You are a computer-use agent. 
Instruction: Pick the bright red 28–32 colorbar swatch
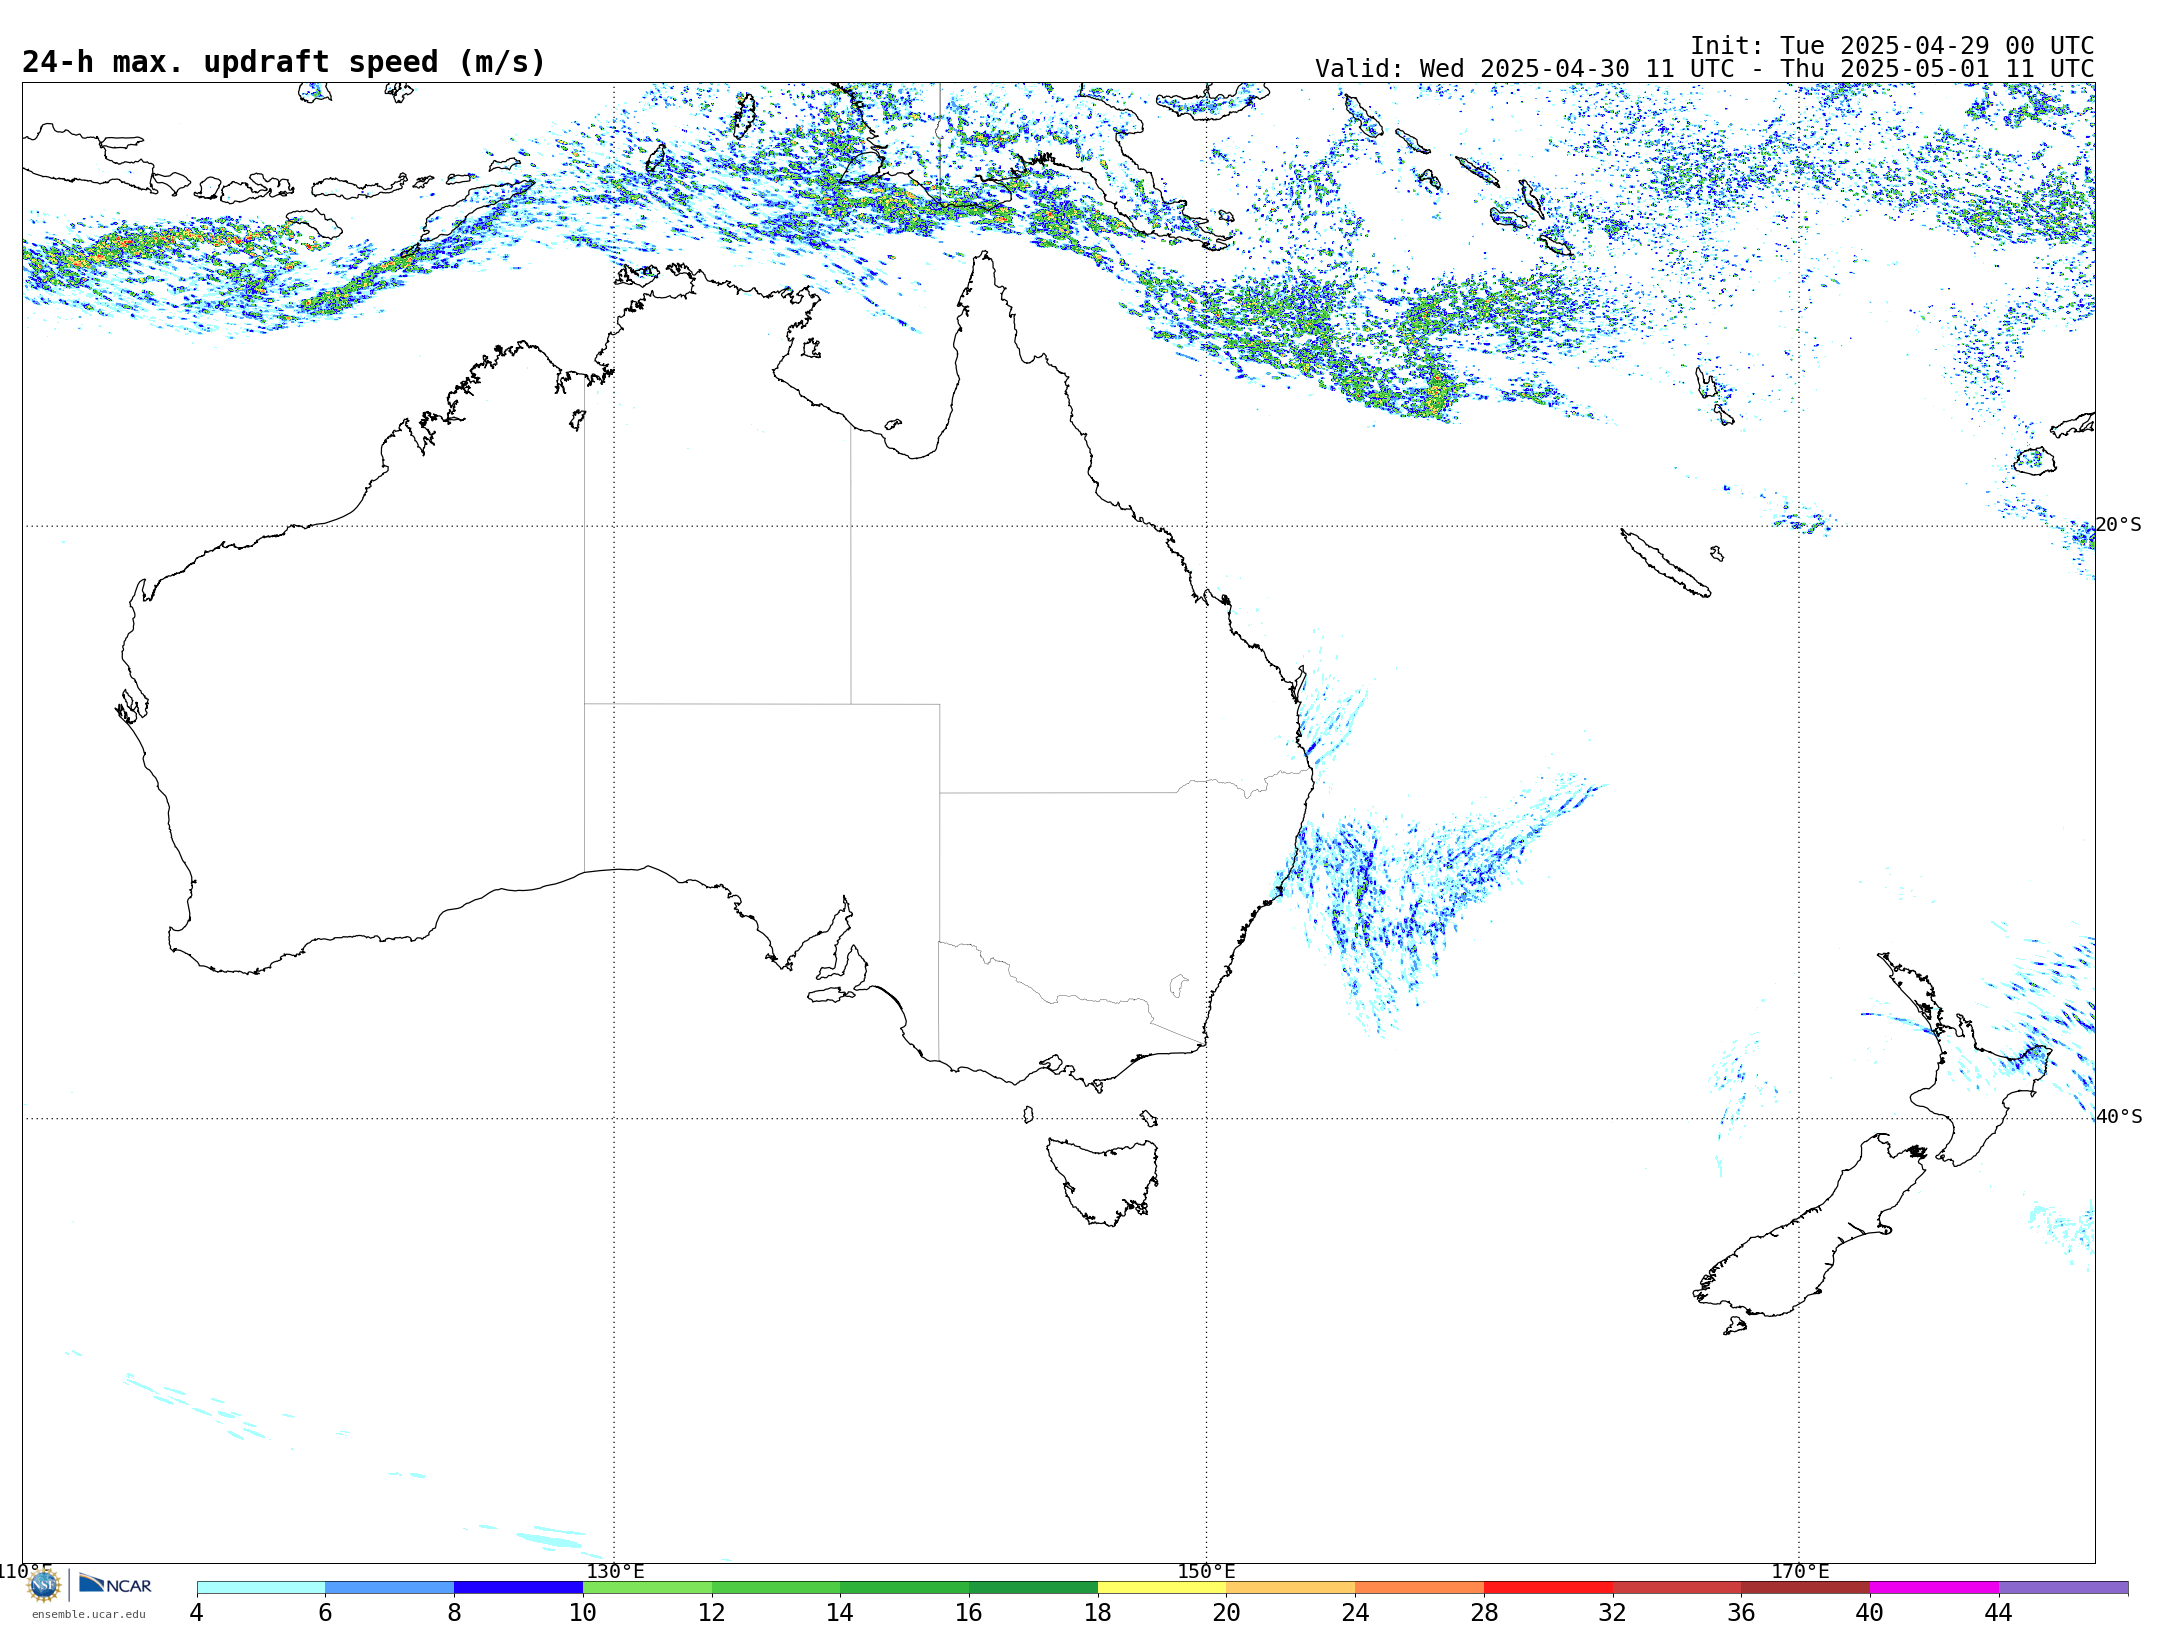(x=1548, y=1588)
